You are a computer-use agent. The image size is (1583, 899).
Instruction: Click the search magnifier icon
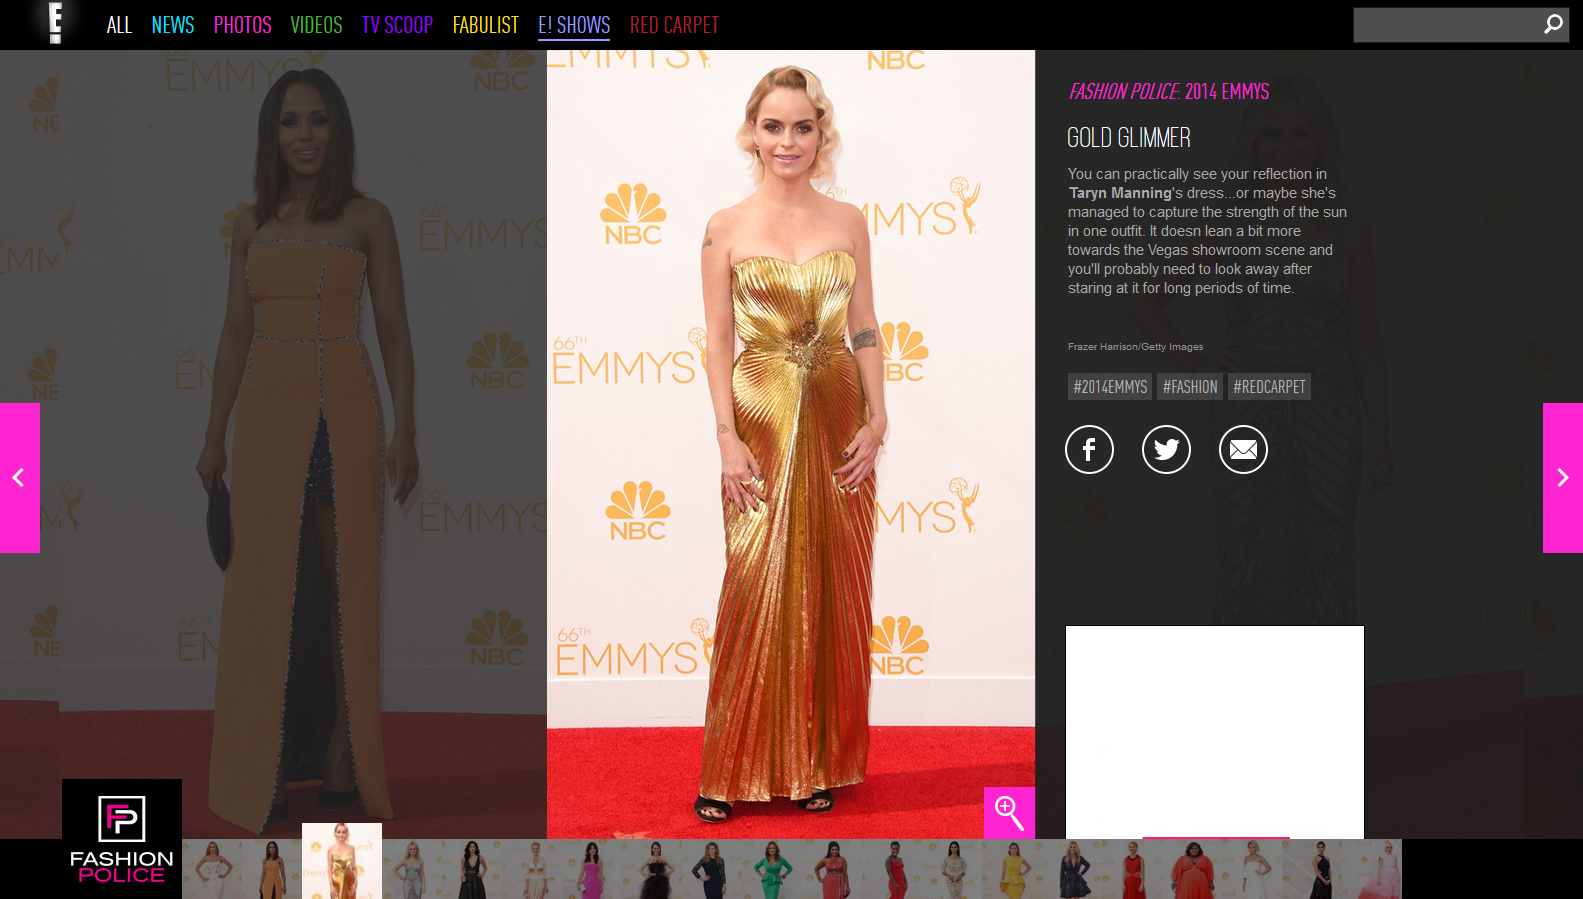1552,24
